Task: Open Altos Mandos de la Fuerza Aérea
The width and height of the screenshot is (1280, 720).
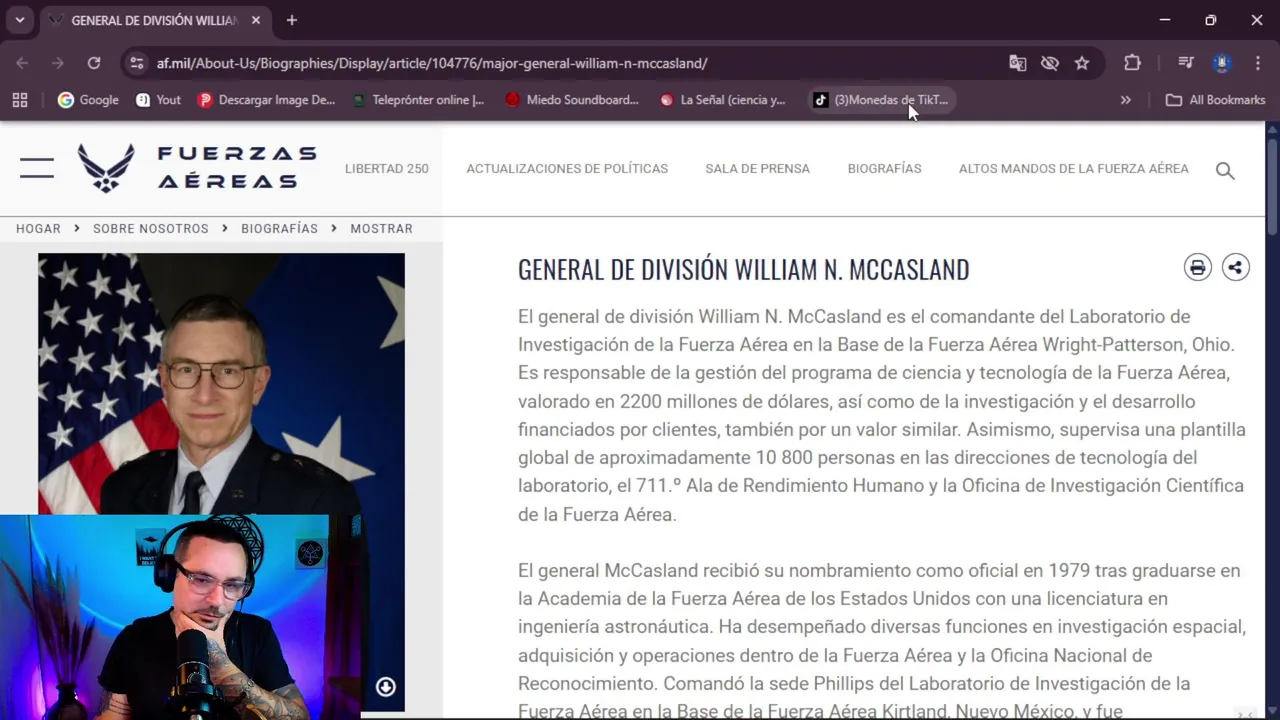Action: 1074,168
